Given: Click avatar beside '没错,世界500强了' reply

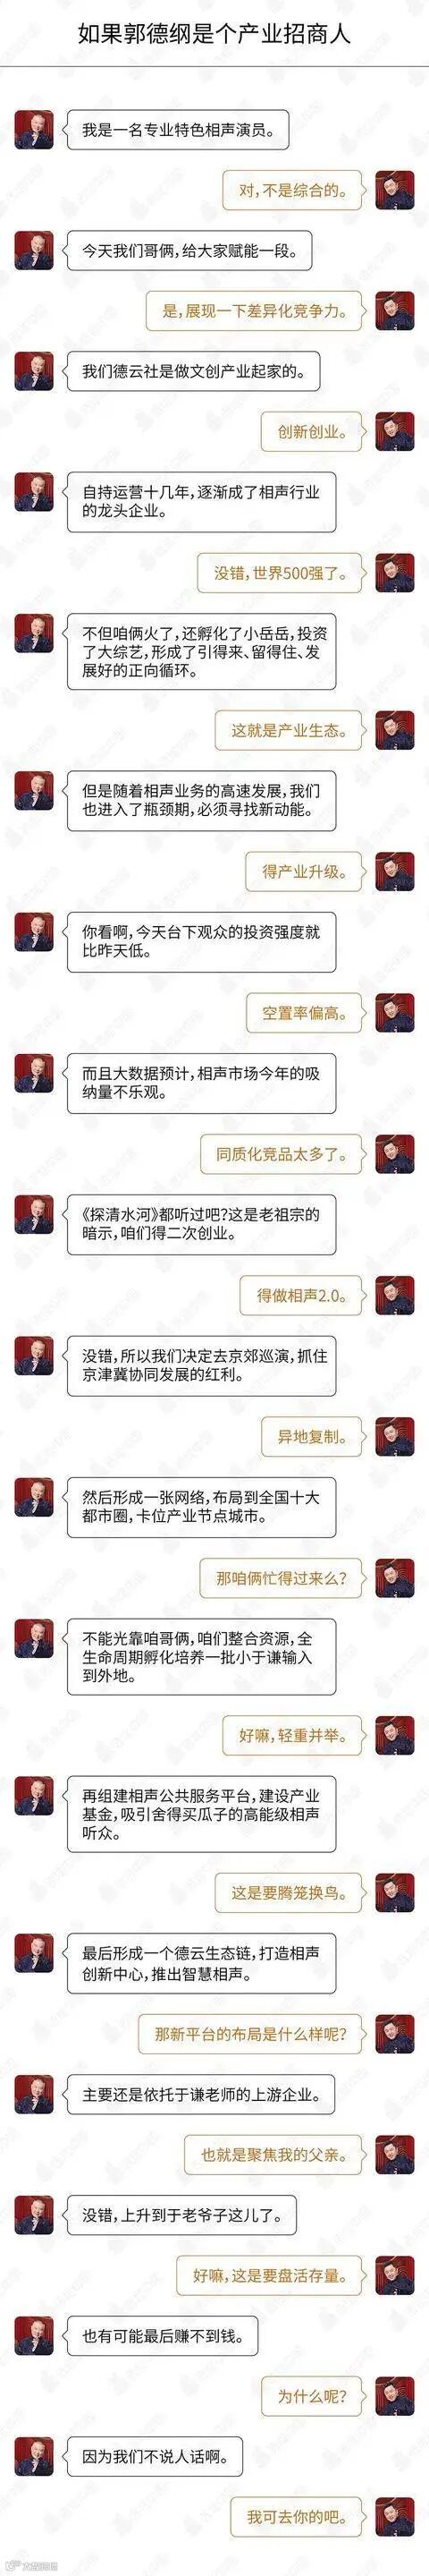Looking at the screenshot, I should (x=394, y=573).
